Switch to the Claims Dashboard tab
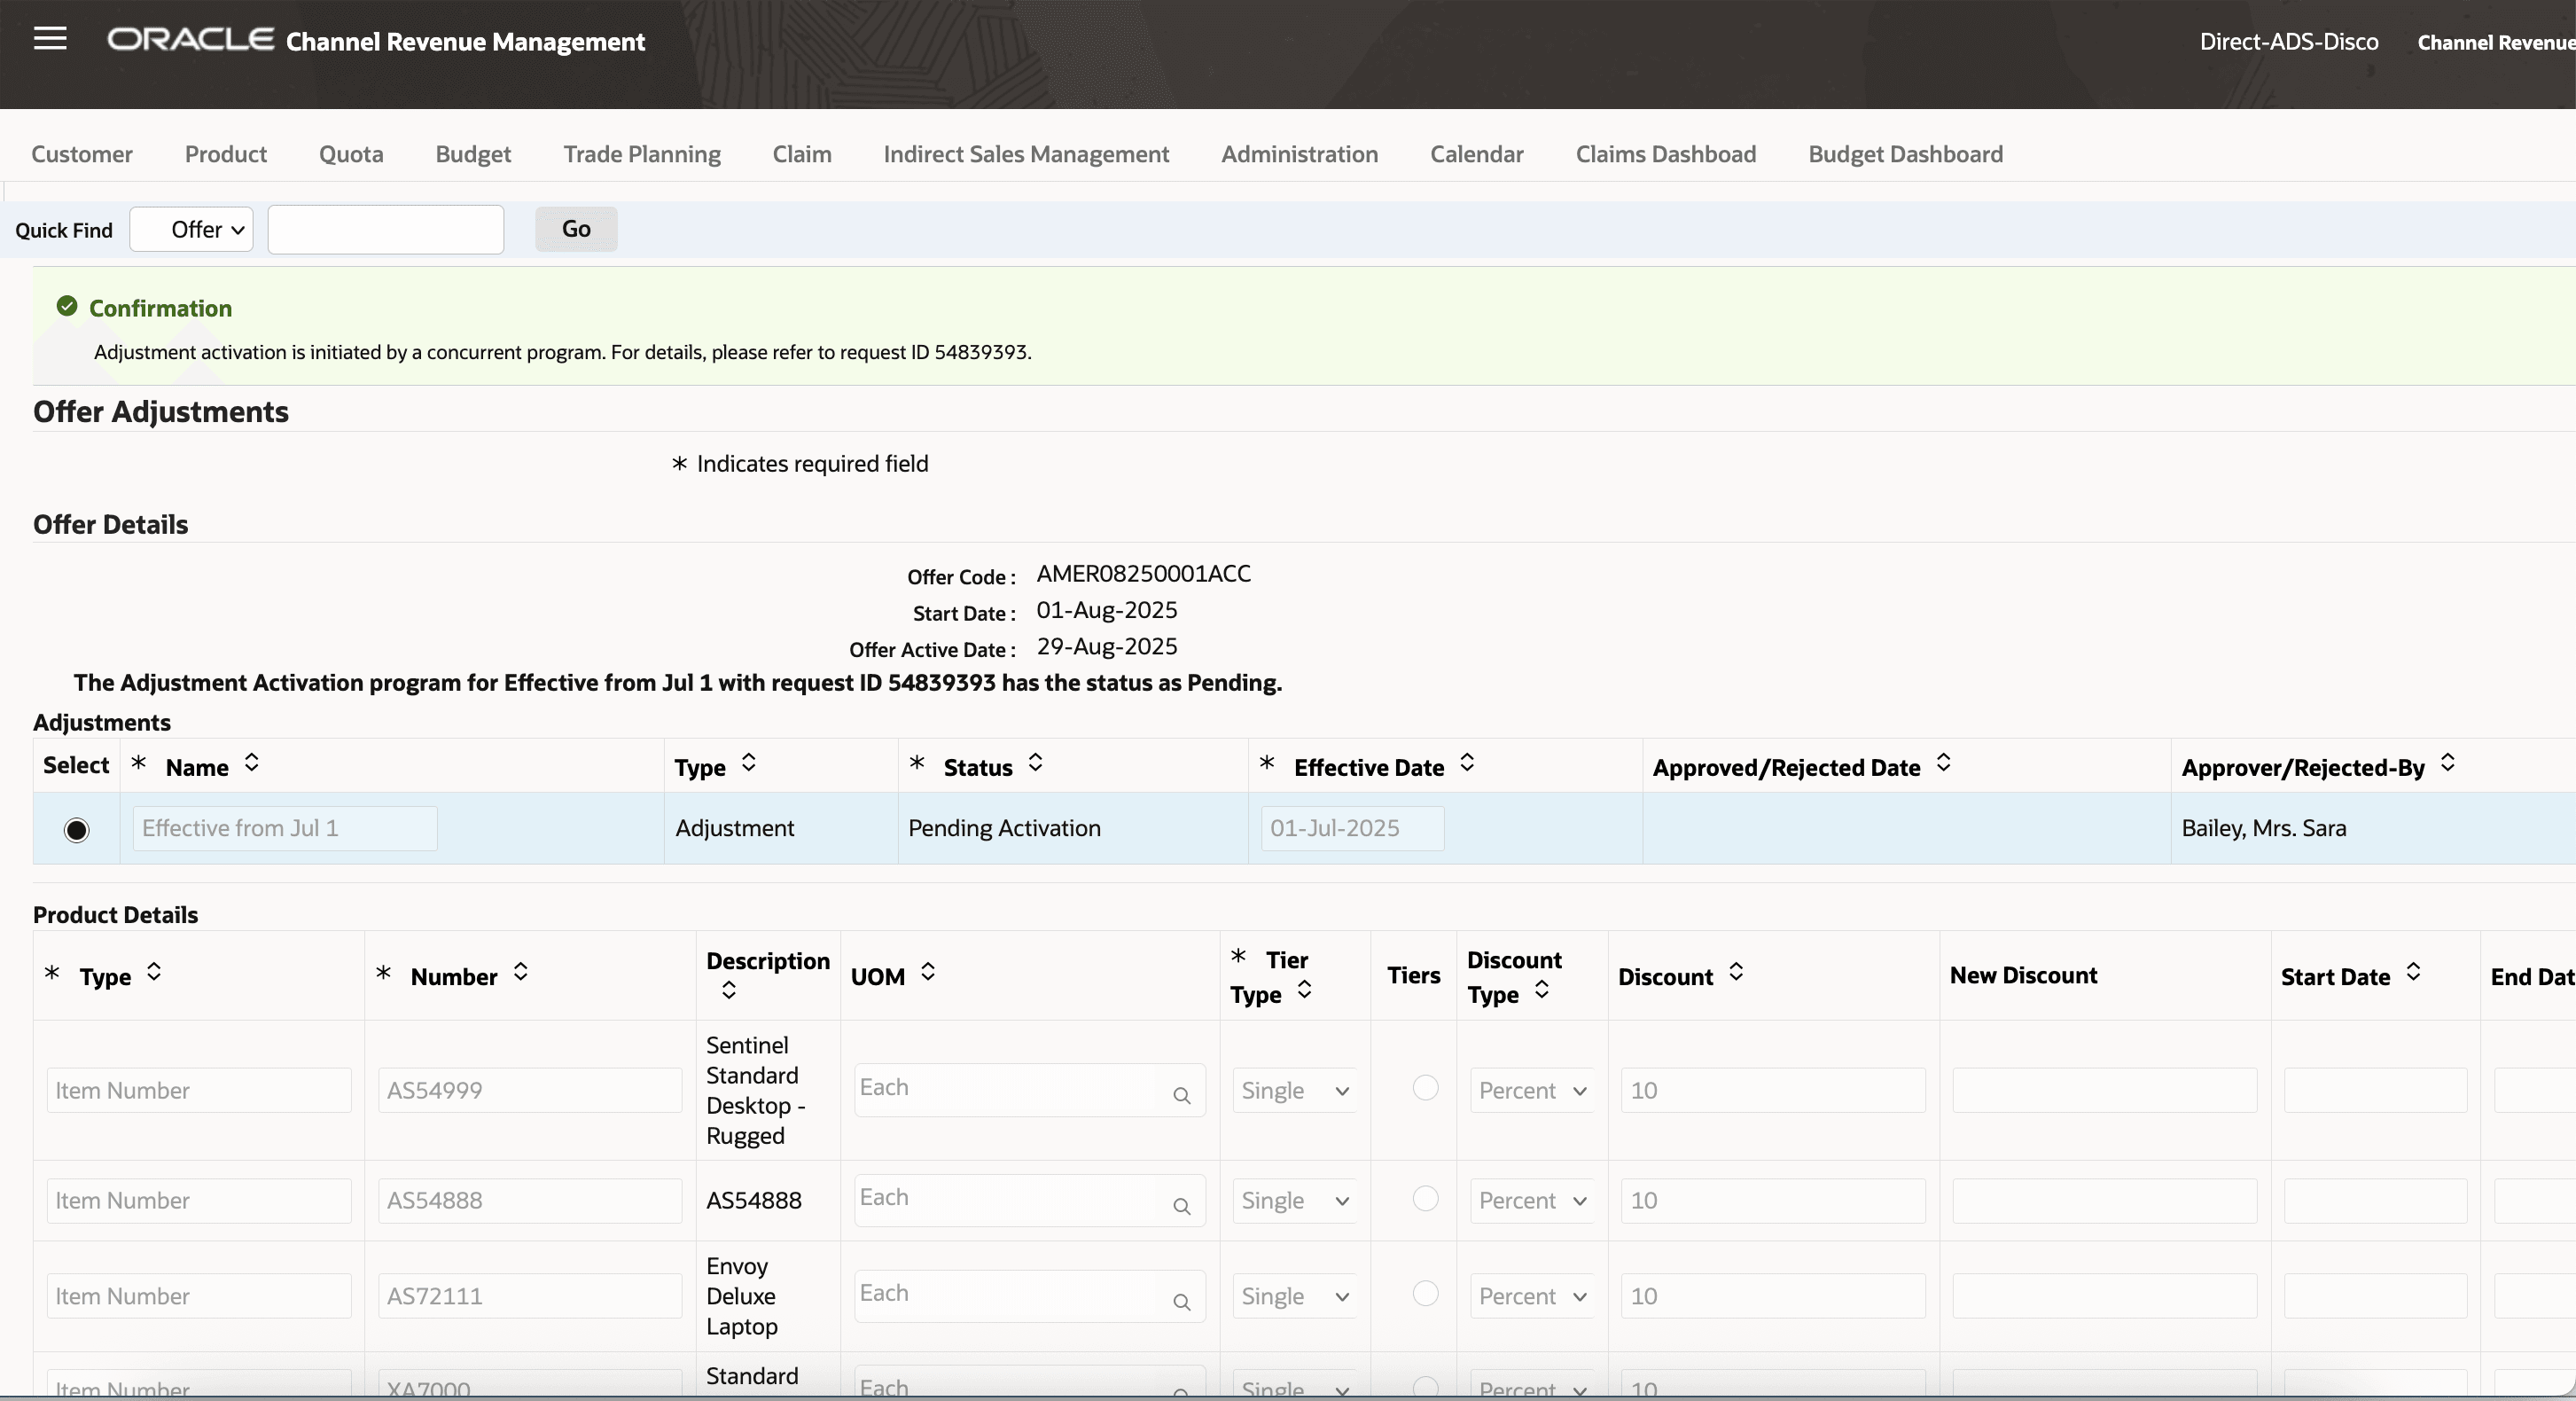The width and height of the screenshot is (2576, 1401). click(1665, 154)
